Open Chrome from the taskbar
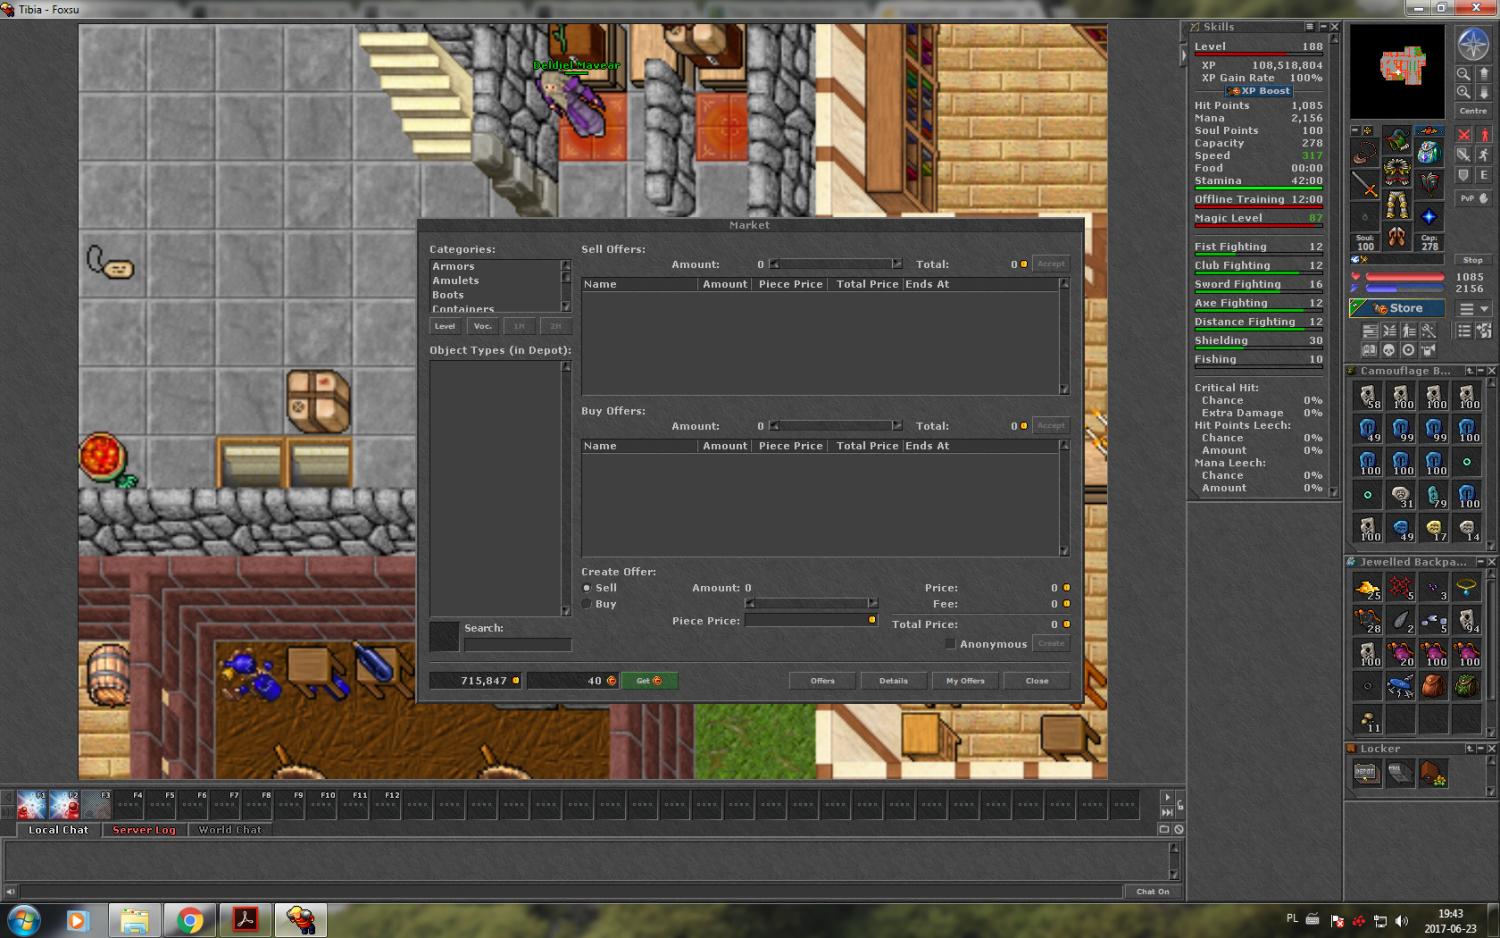 pyautogui.click(x=190, y=920)
